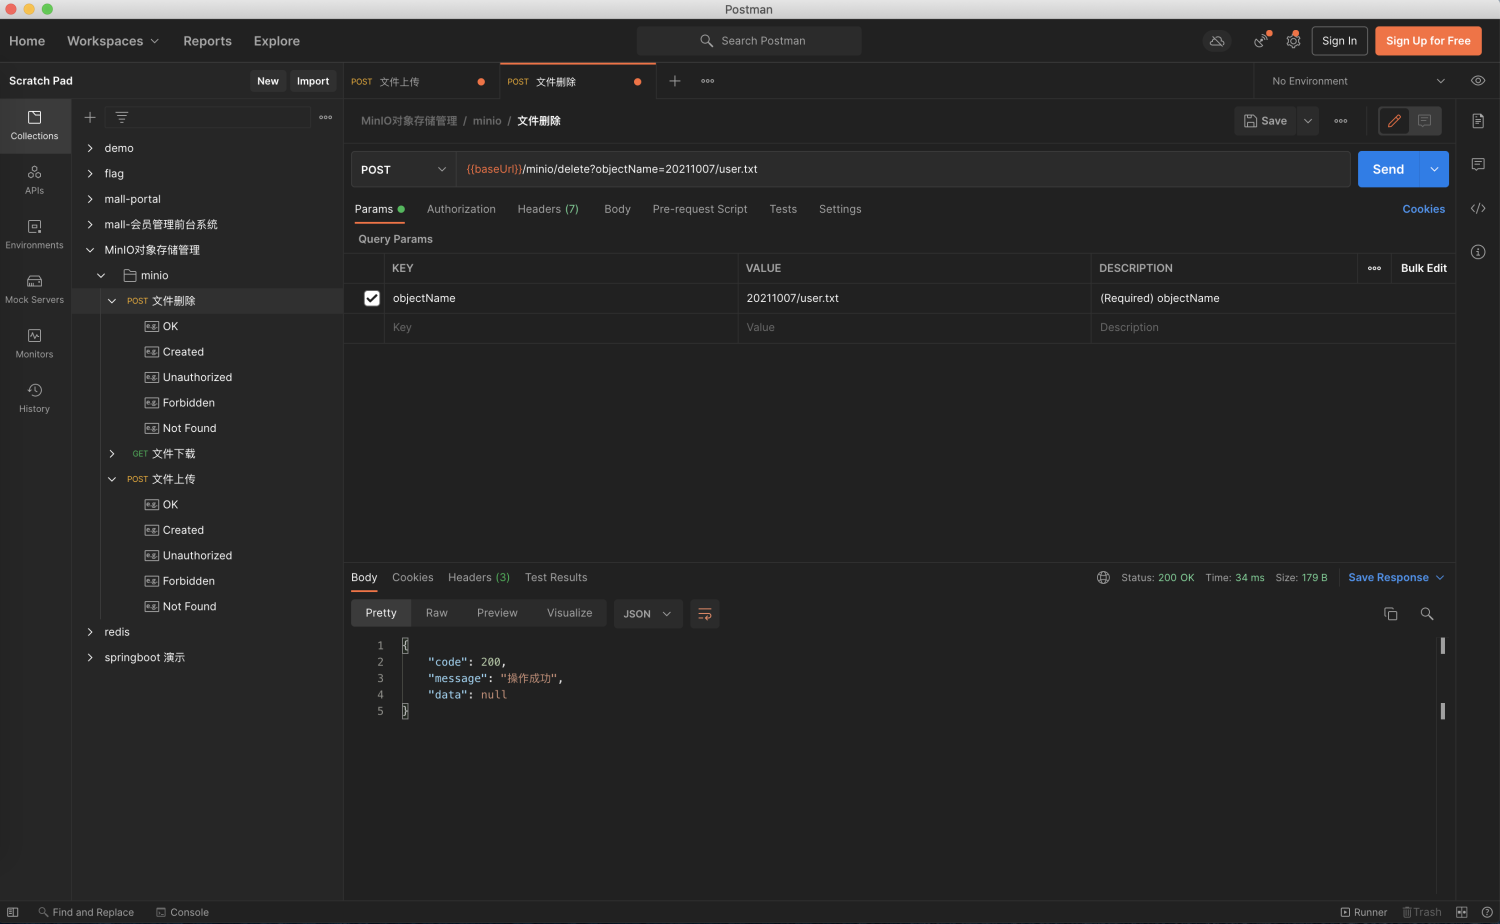Open the HTTP method POST dropdown

point(404,170)
